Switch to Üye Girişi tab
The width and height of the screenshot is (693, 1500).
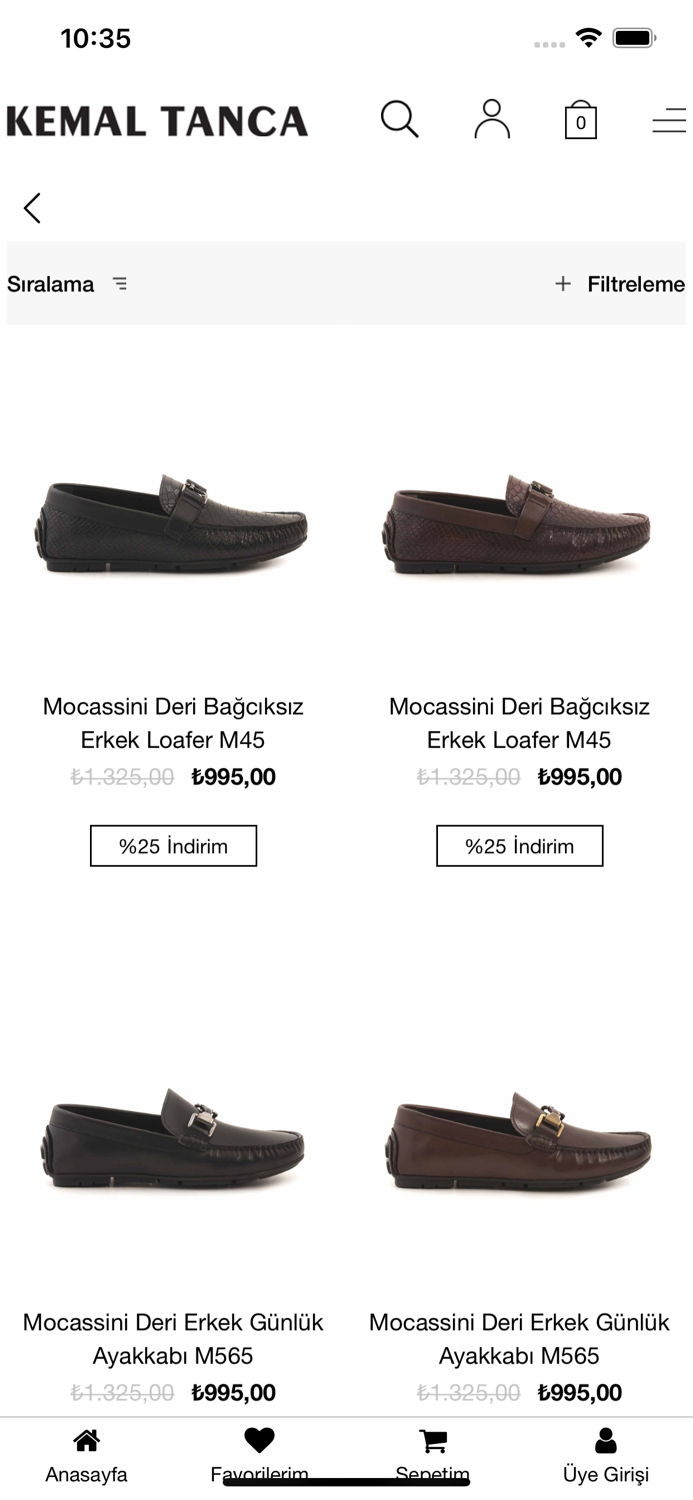coord(606,1453)
